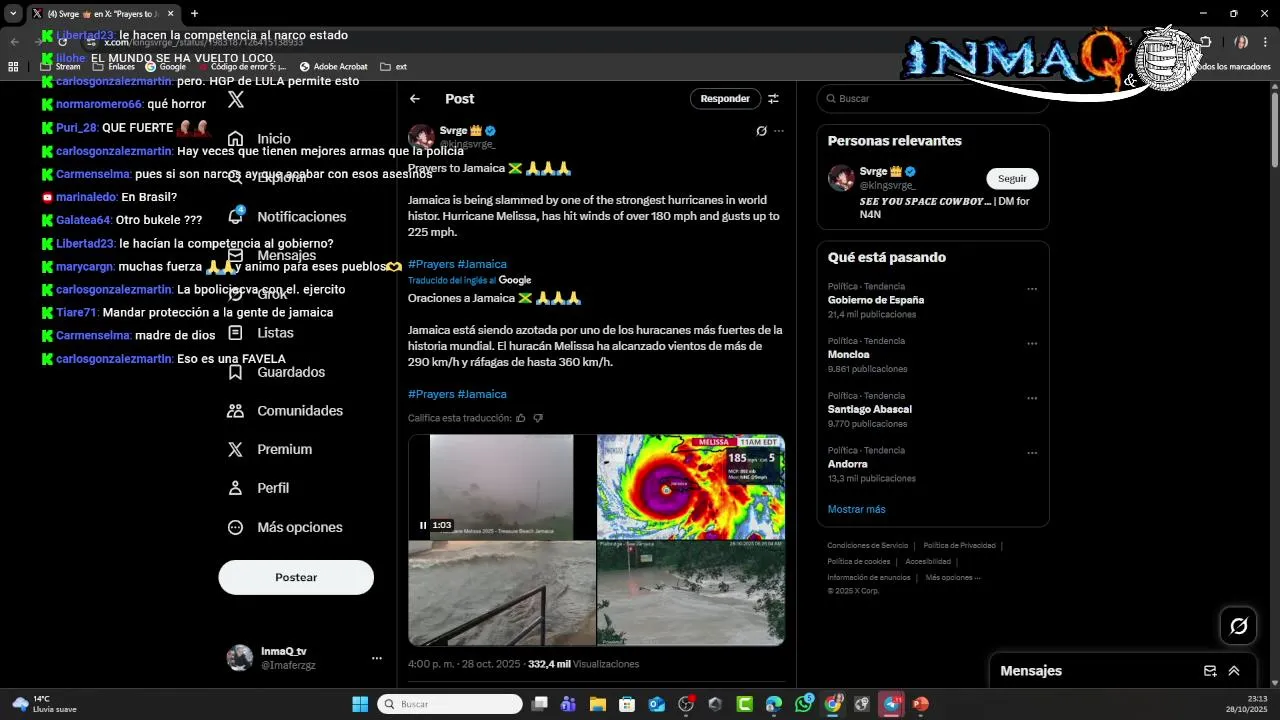Open reply filter settings icon beside Responder
Screen dimensions: 1280x720
773,99
